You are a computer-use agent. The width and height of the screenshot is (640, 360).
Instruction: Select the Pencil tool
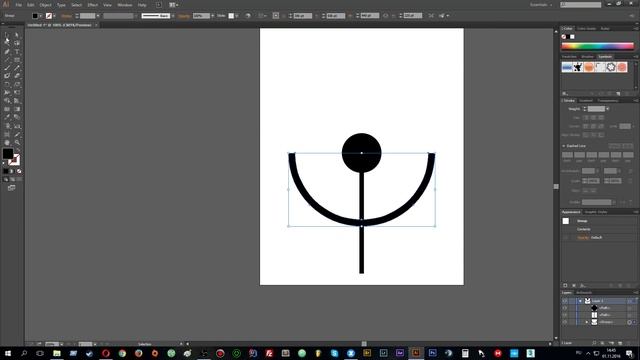[x=17, y=68]
